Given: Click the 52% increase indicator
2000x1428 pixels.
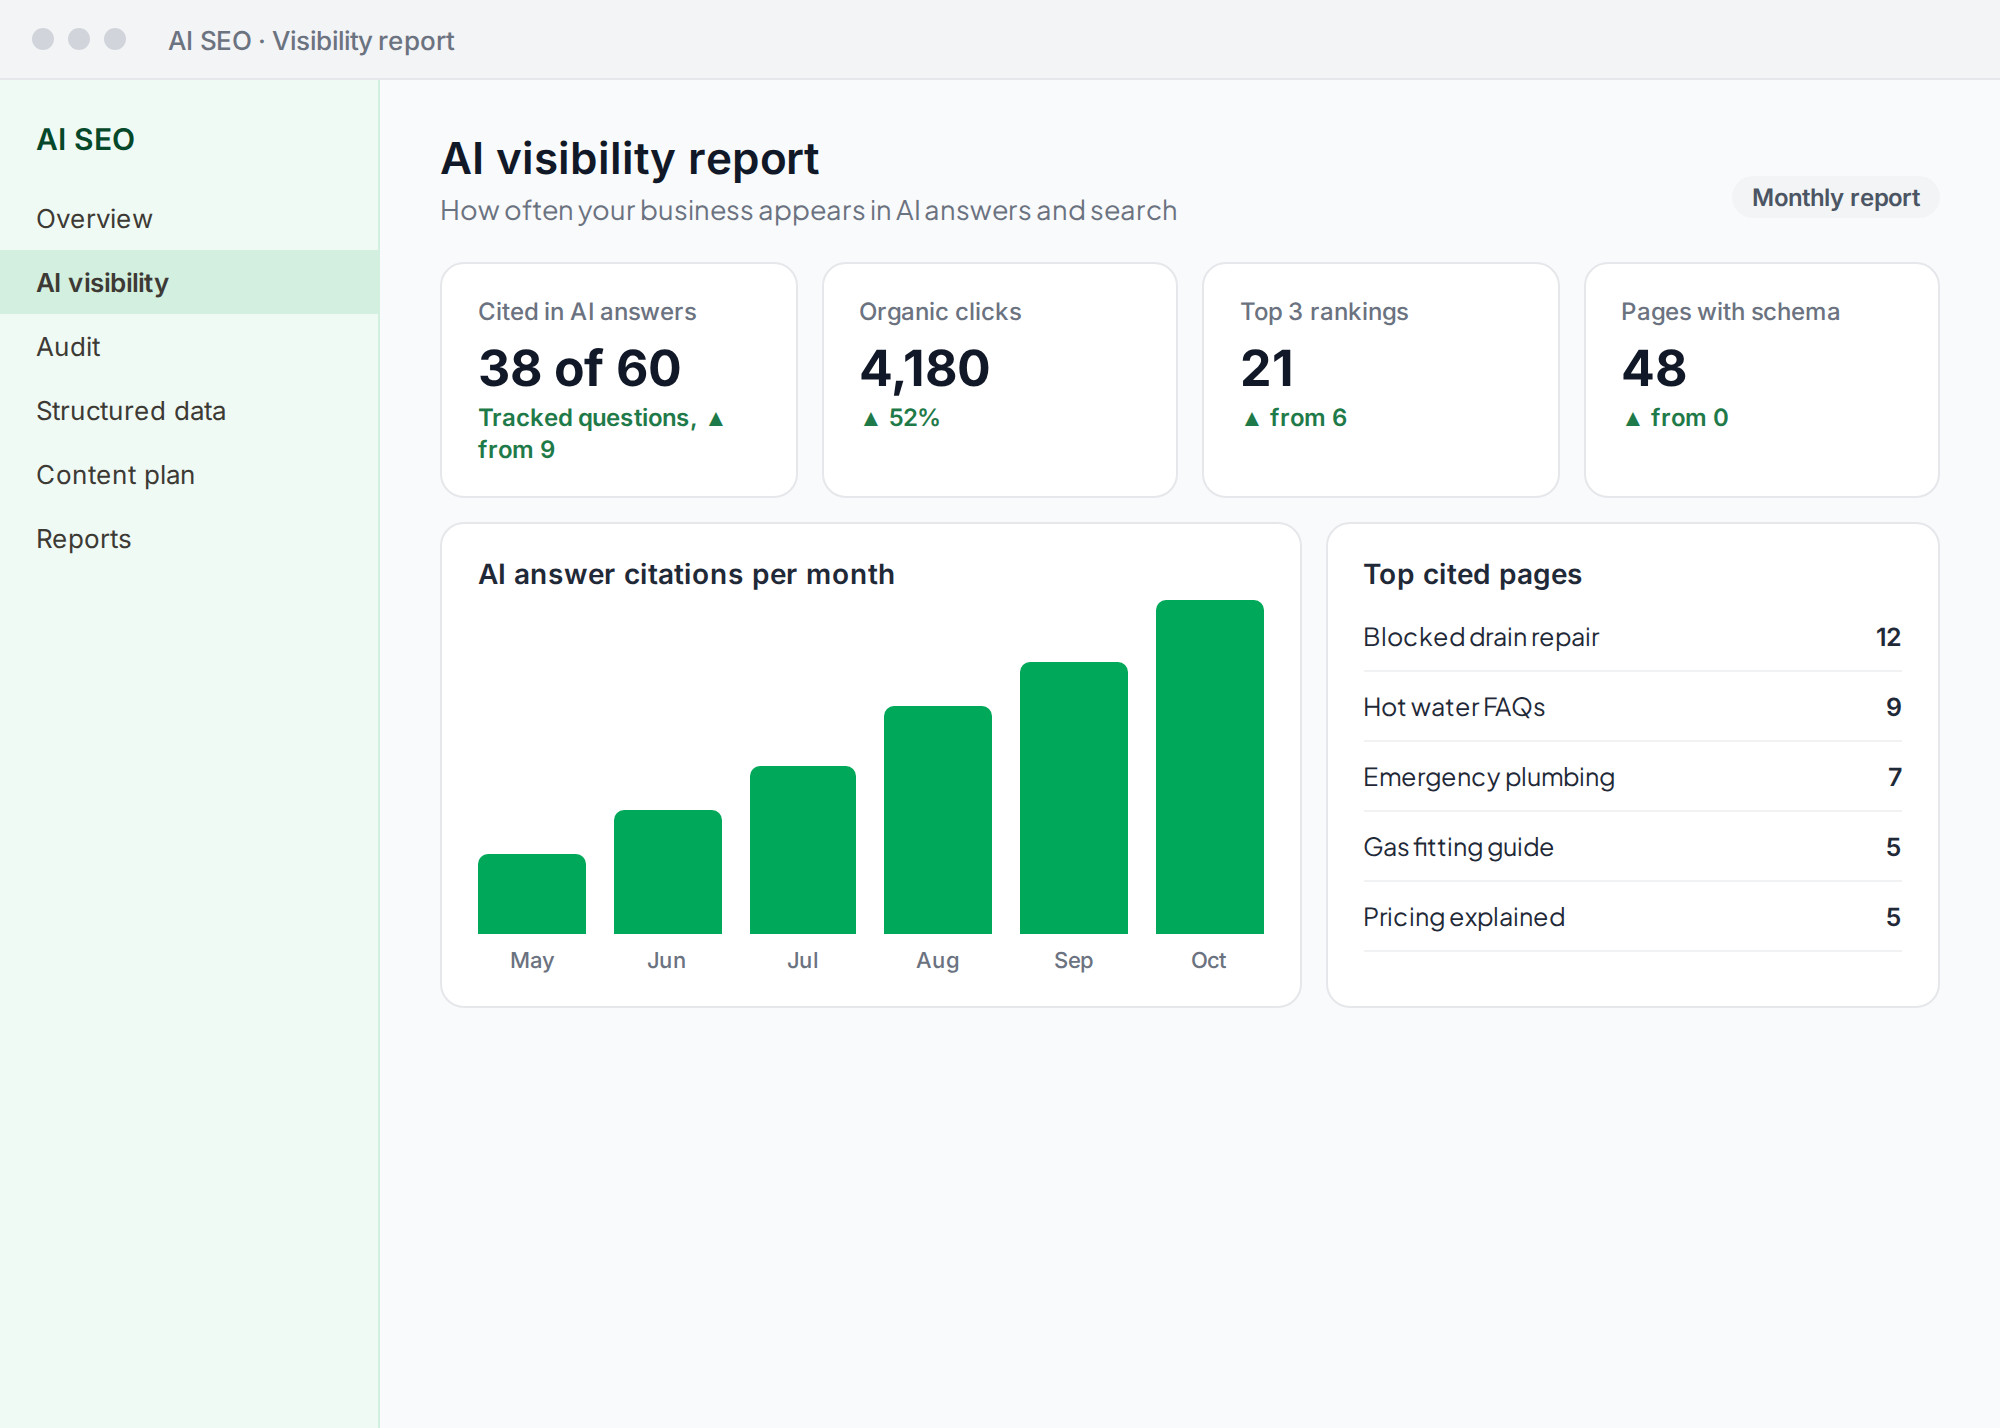Looking at the screenshot, I should coord(901,418).
